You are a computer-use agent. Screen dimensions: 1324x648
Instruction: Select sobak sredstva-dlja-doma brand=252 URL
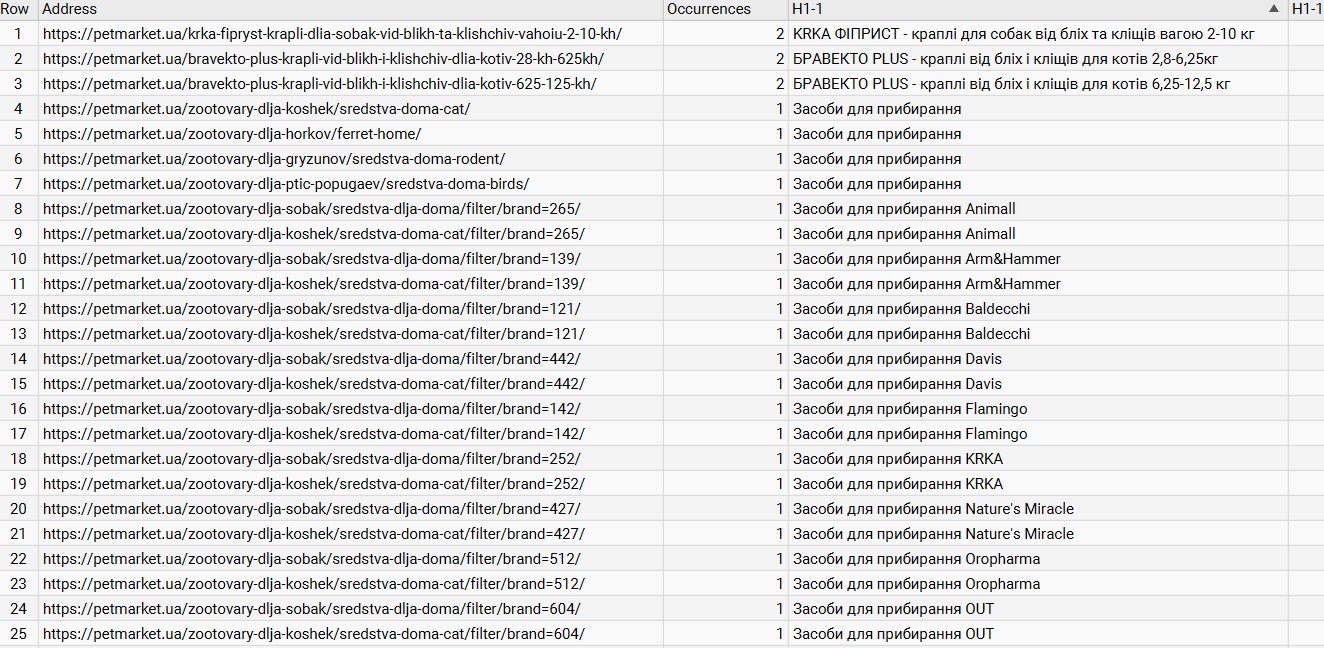pyautogui.click(x=350, y=458)
